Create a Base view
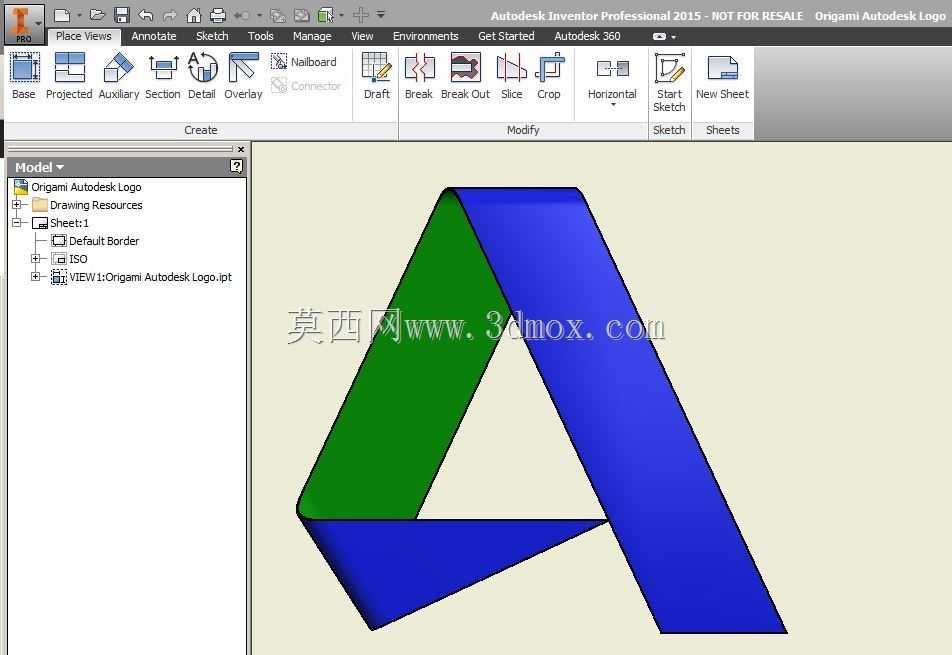 tap(24, 75)
